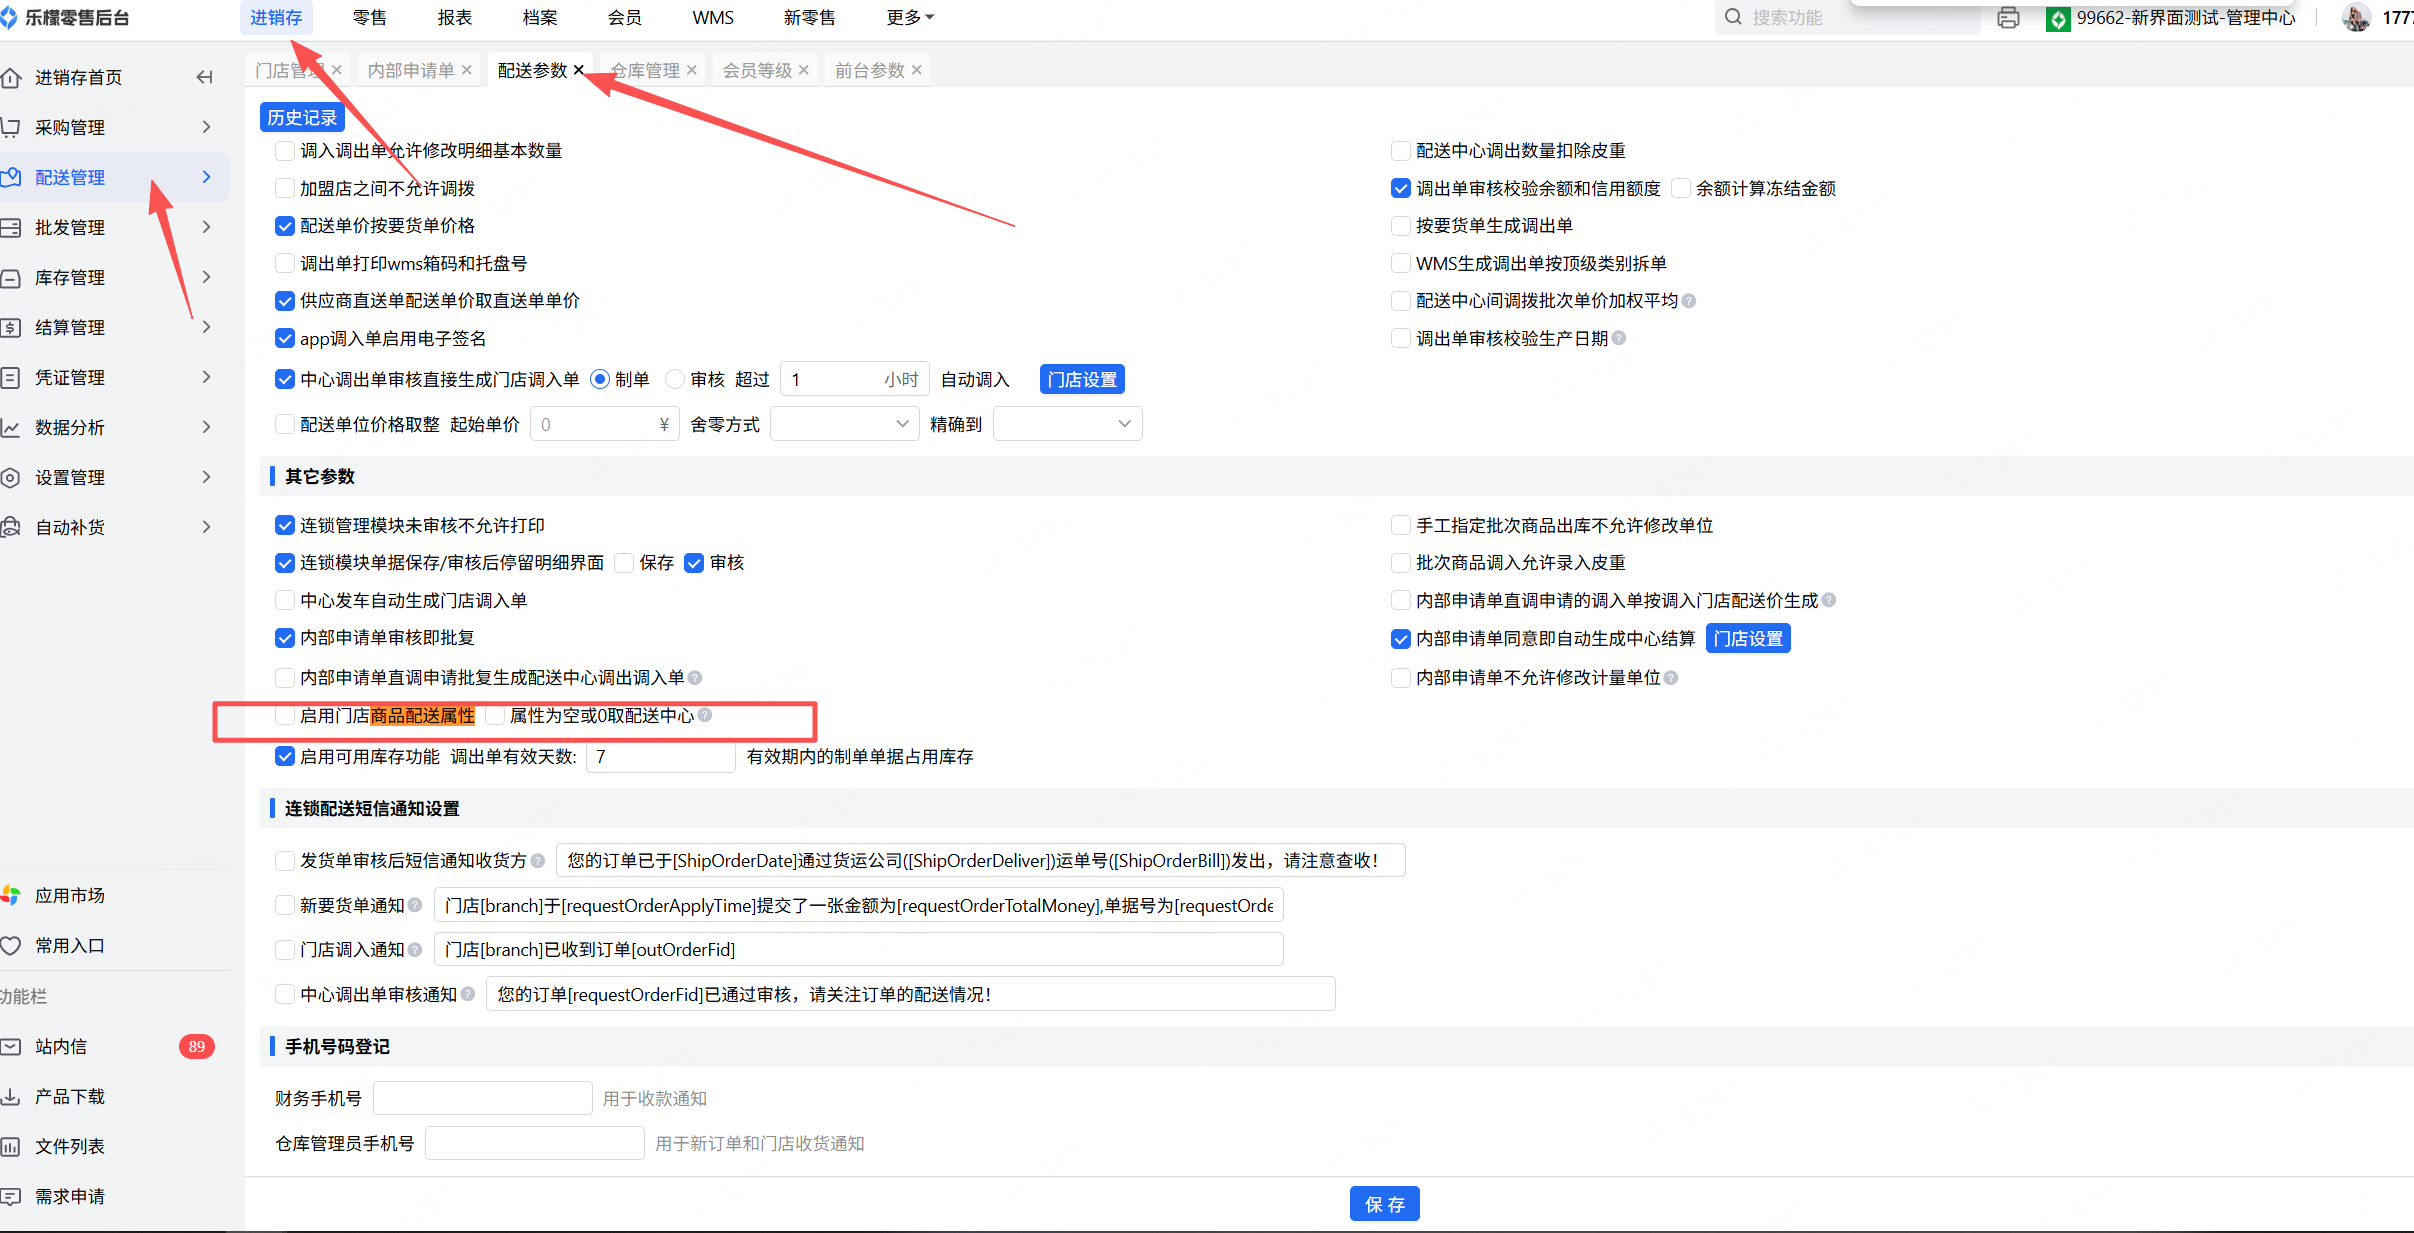
Task: Close the 内部申请单 tab
Action: (x=467, y=70)
